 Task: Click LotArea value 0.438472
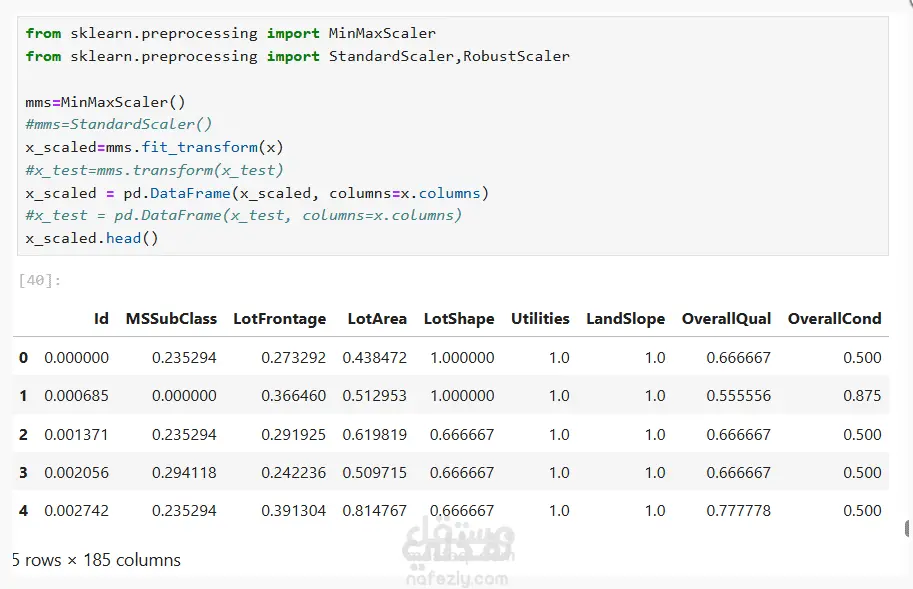pyautogui.click(x=374, y=357)
